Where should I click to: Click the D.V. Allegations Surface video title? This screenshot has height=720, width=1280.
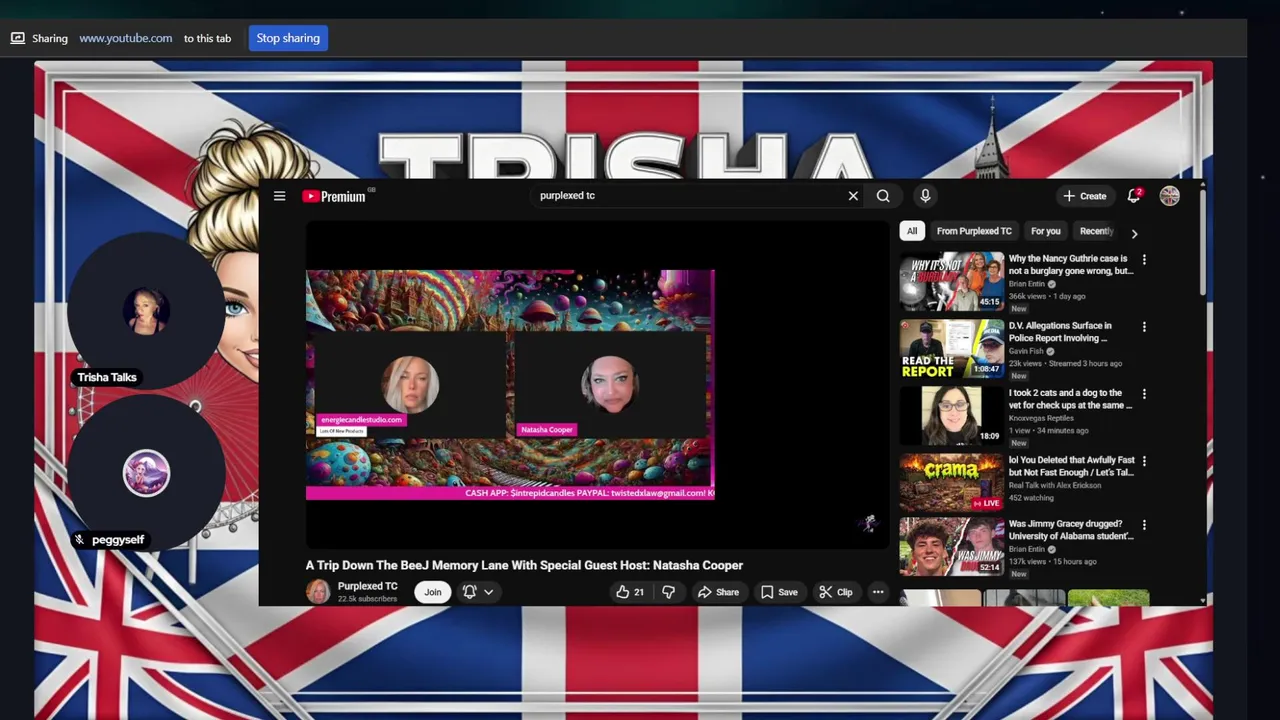click(1060, 332)
